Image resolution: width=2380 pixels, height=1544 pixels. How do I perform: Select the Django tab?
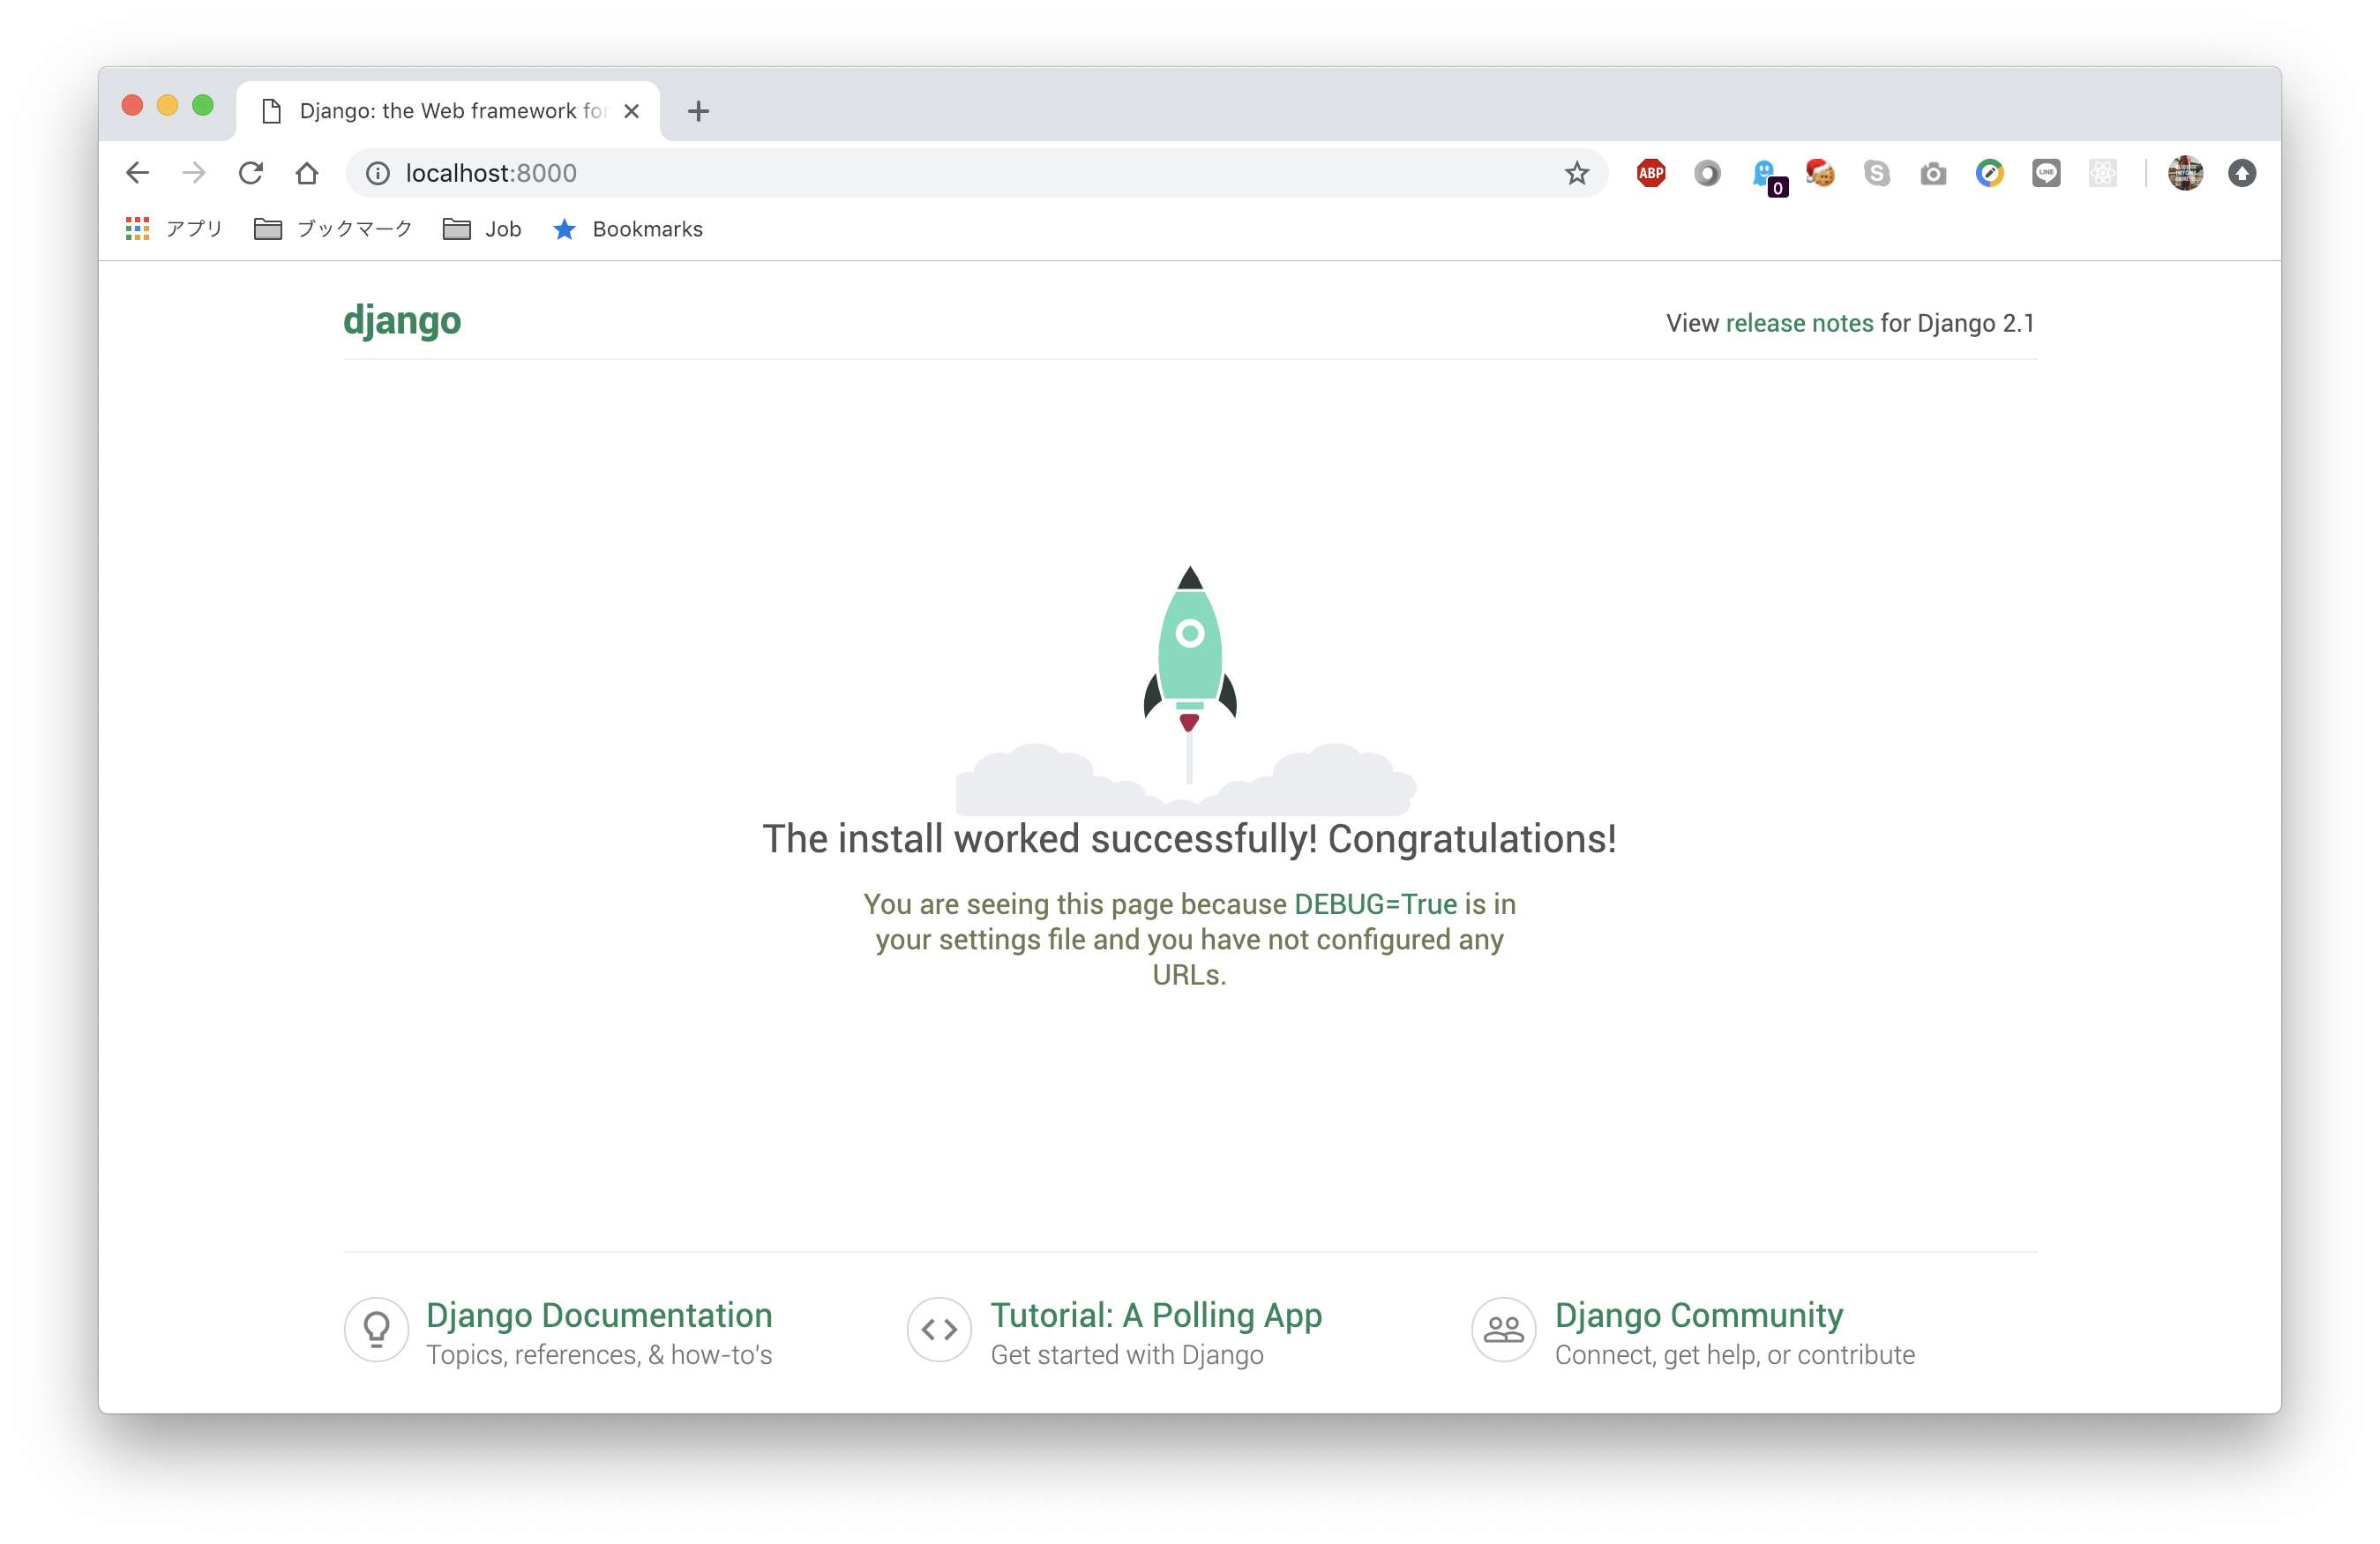(x=450, y=111)
